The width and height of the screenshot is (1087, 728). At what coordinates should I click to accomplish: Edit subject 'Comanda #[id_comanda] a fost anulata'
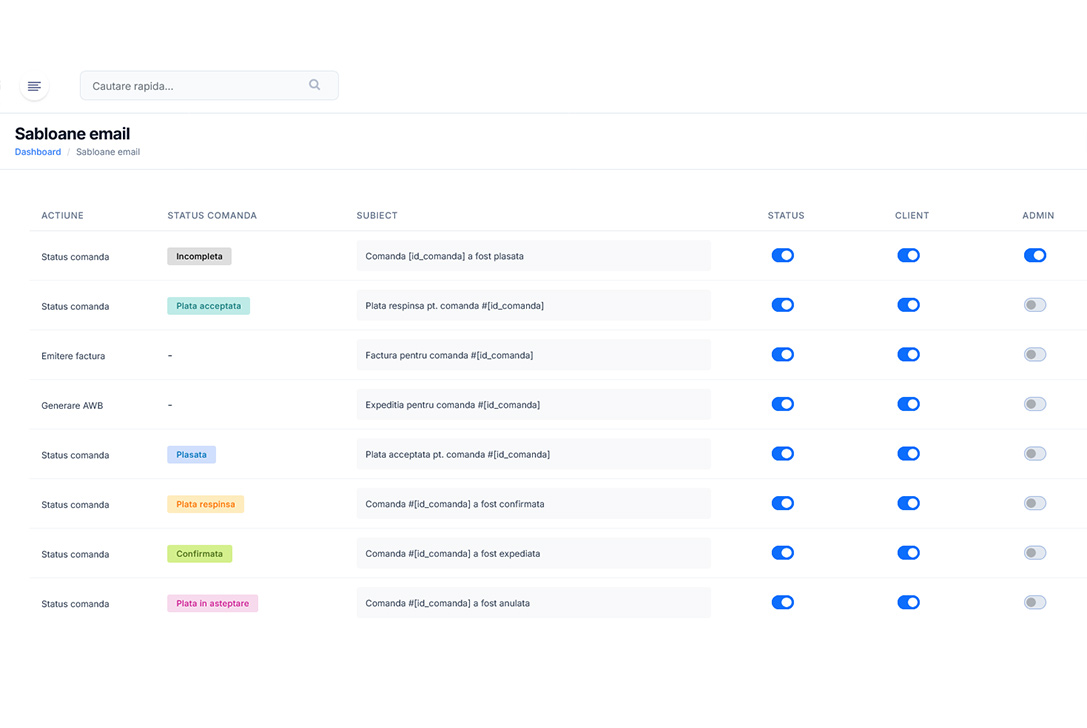pos(533,603)
